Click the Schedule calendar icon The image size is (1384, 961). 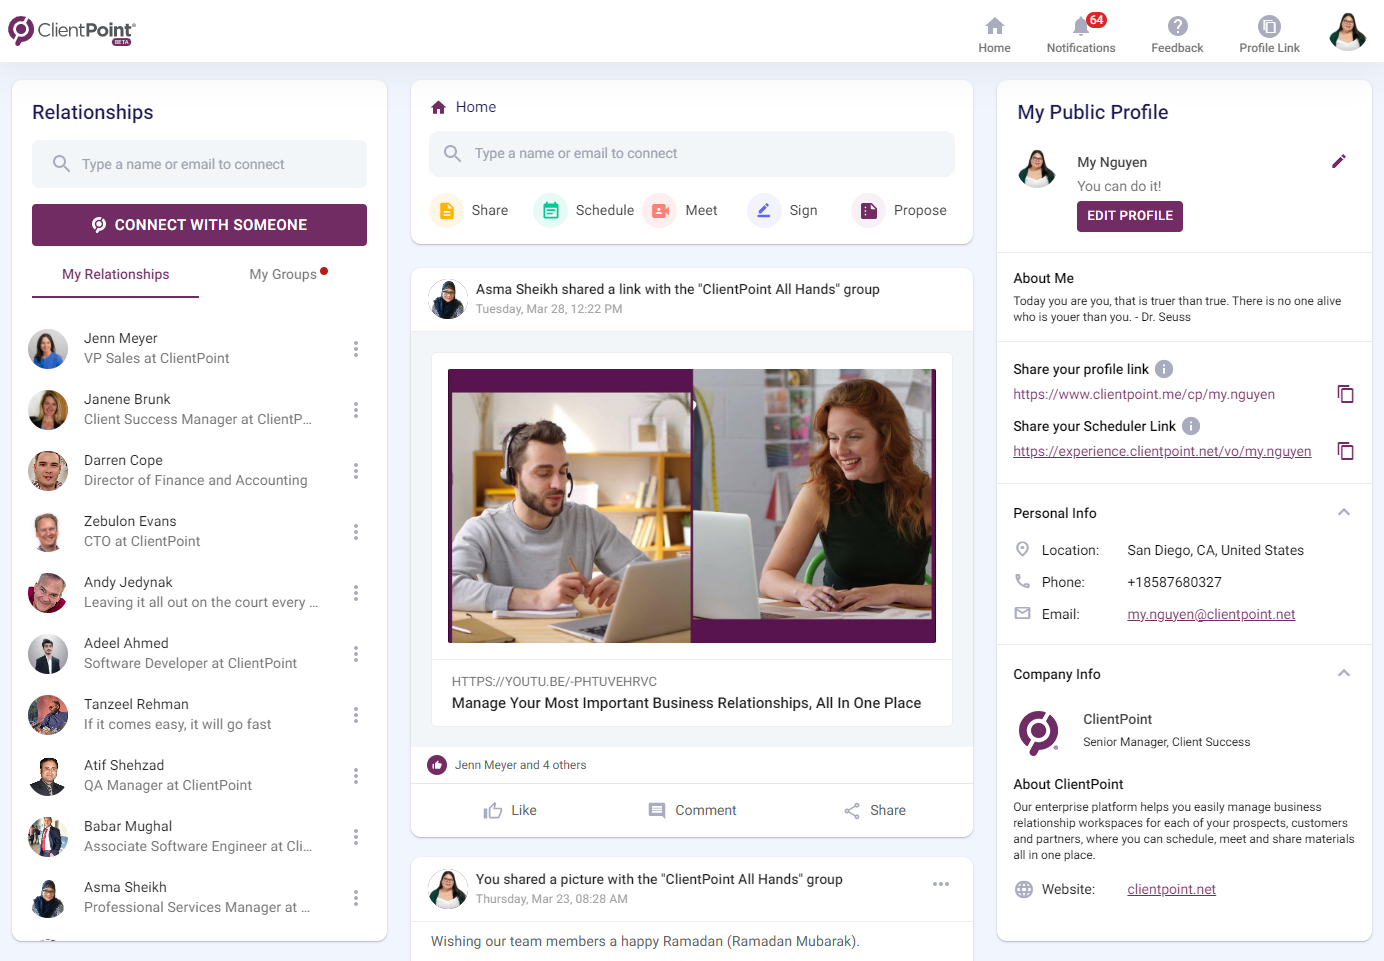pos(551,211)
